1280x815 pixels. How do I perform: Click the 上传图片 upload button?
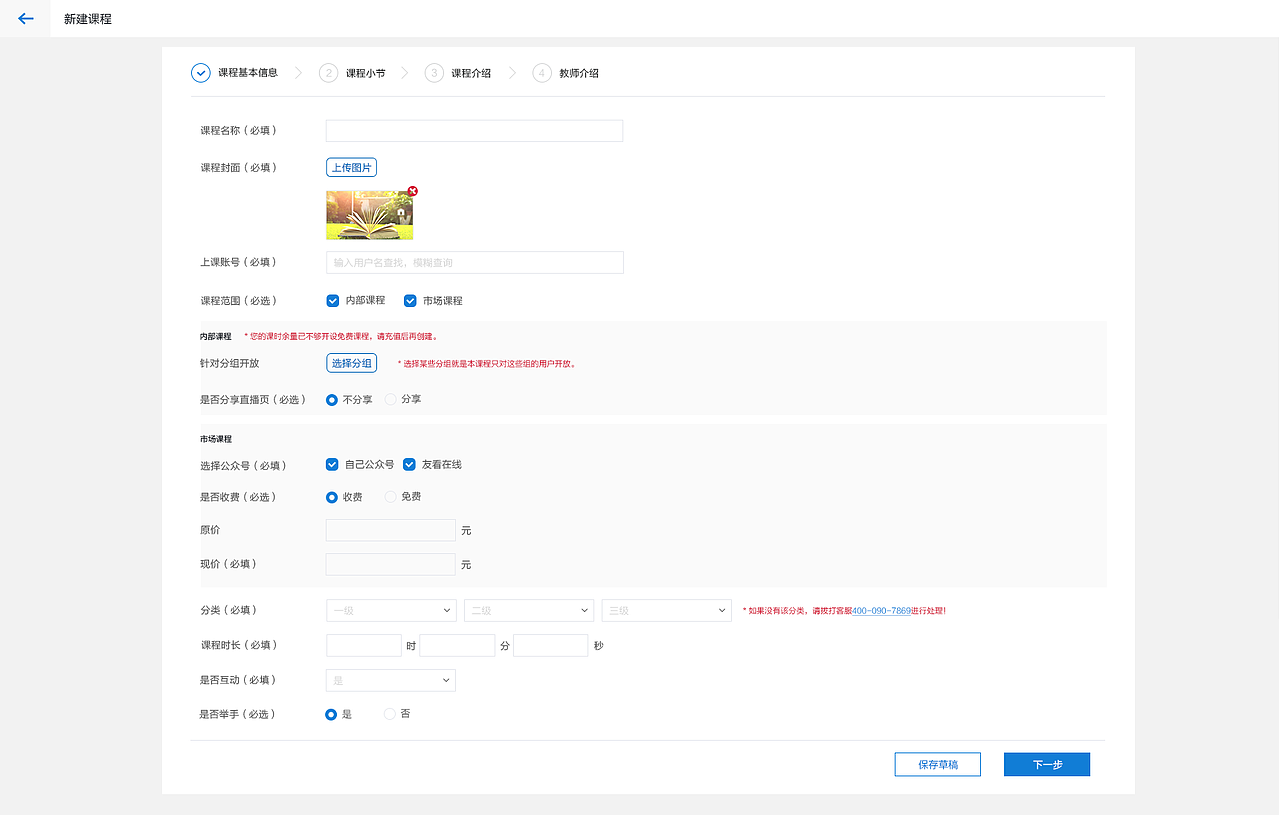[x=351, y=167]
